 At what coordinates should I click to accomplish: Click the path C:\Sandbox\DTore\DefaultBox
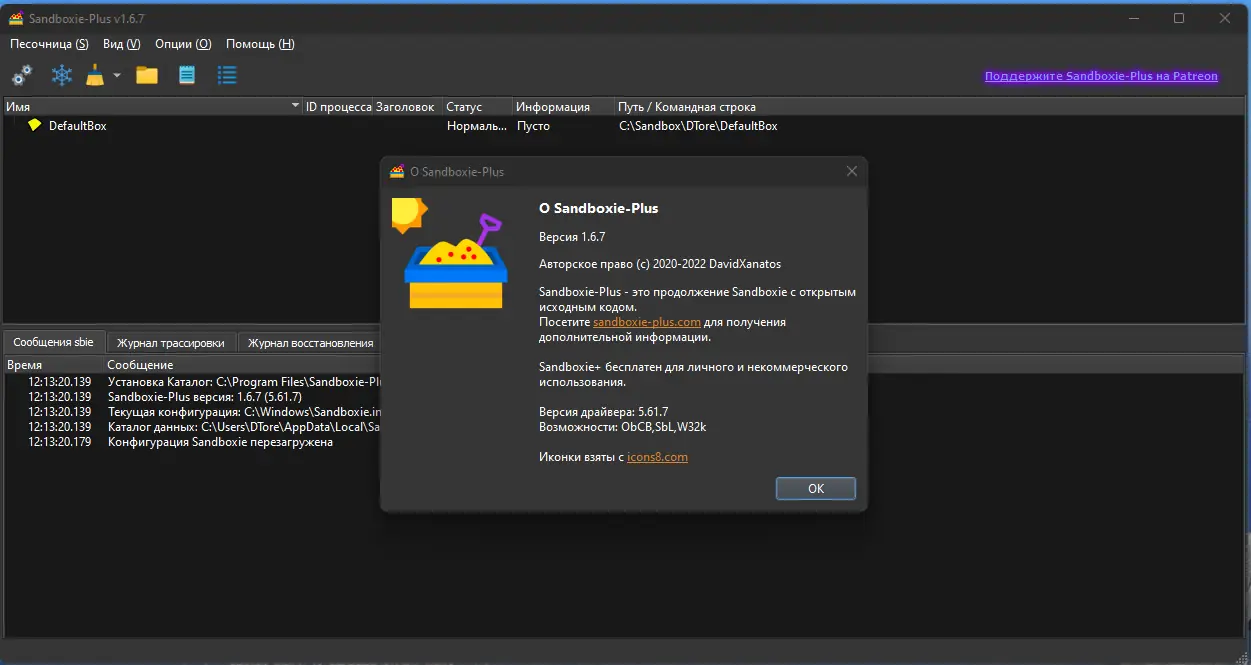tap(698, 126)
